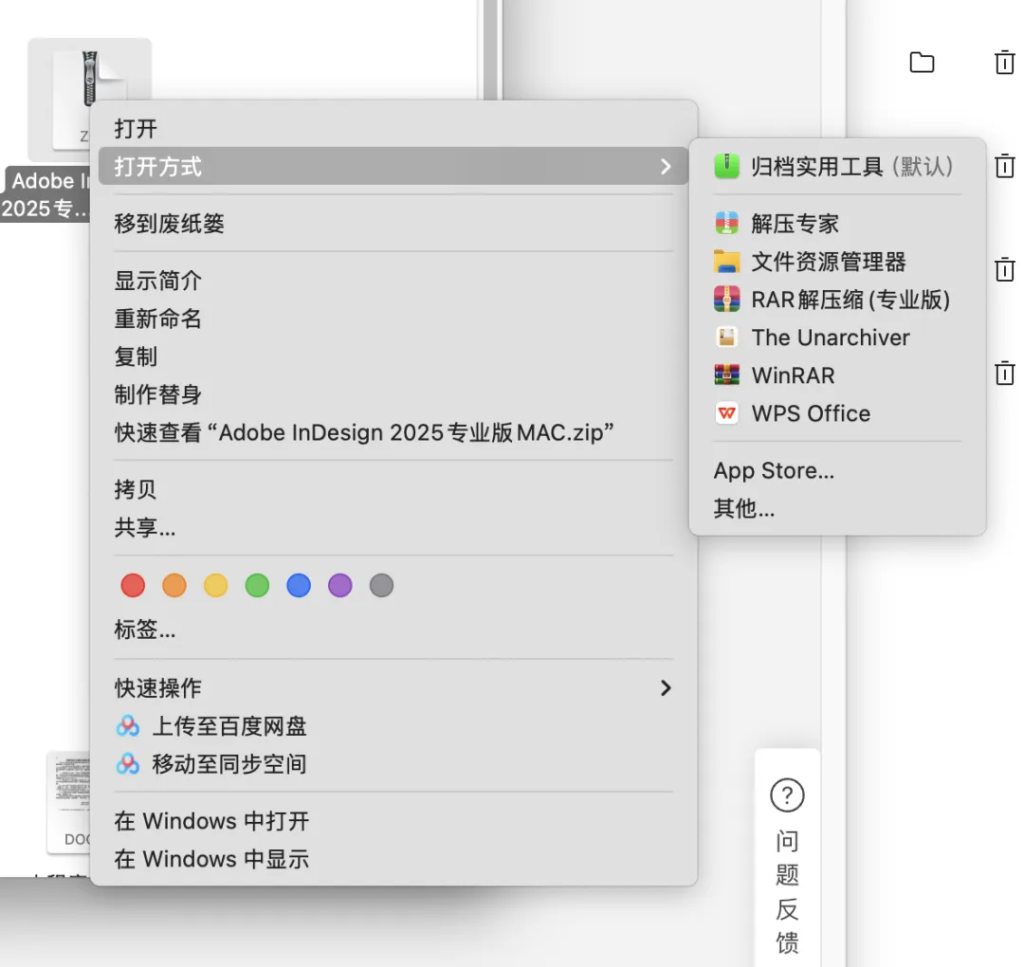Screen dimensions: 1024x967
Task: Choose 上传至百度网盘
Action: click(393, 725)
